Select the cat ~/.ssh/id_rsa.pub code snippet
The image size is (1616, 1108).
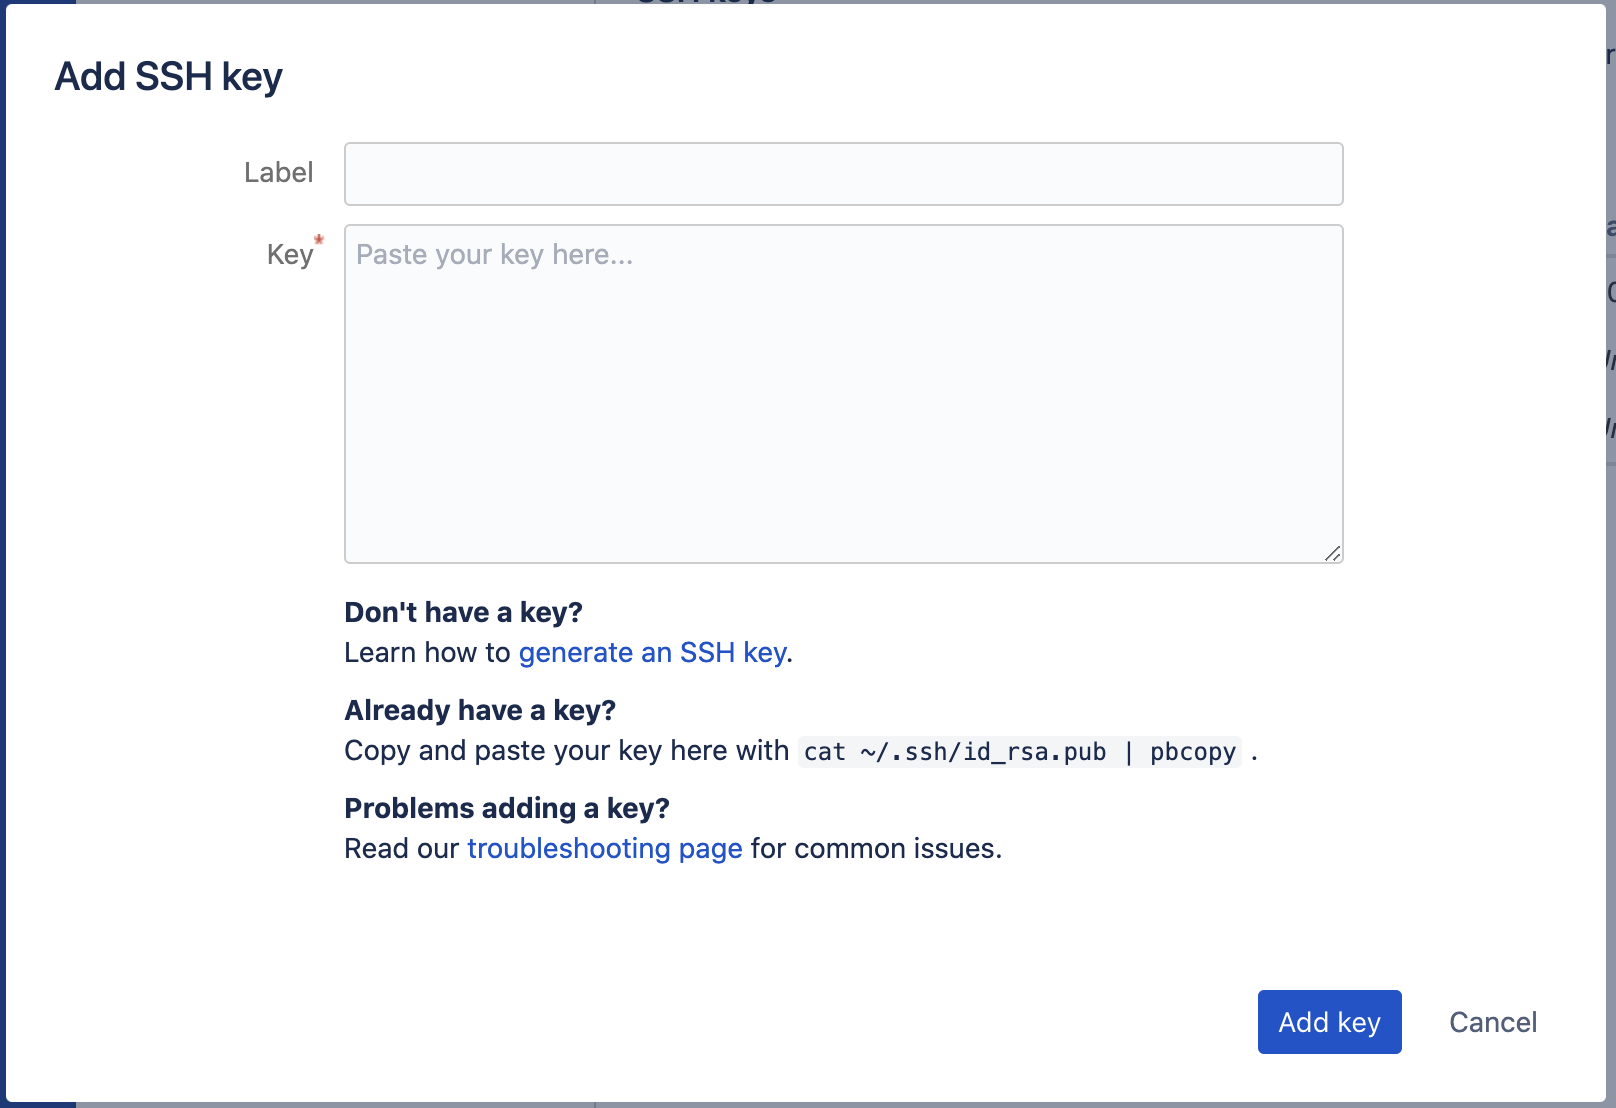click(x=1020, y=752)
